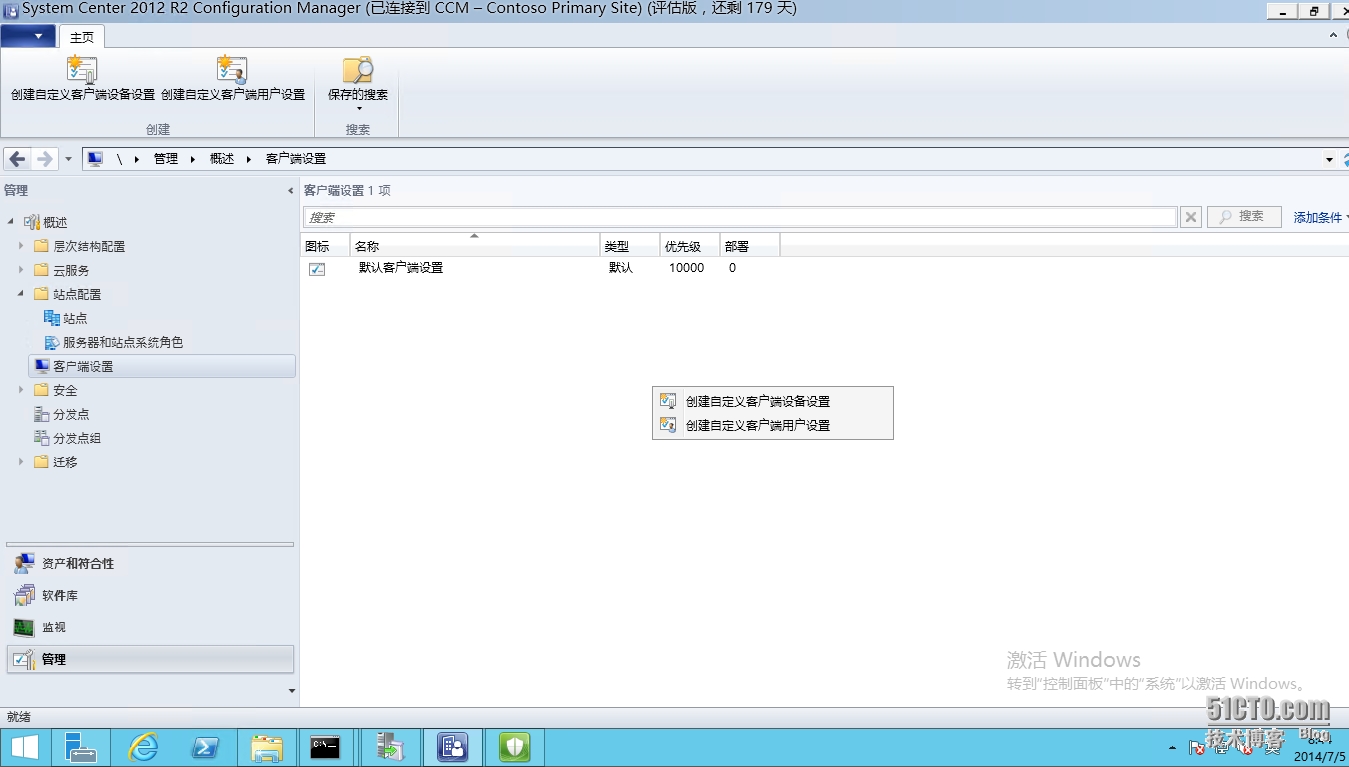
Task: Clear the search with the X button
Action: tap(1190, 217)
